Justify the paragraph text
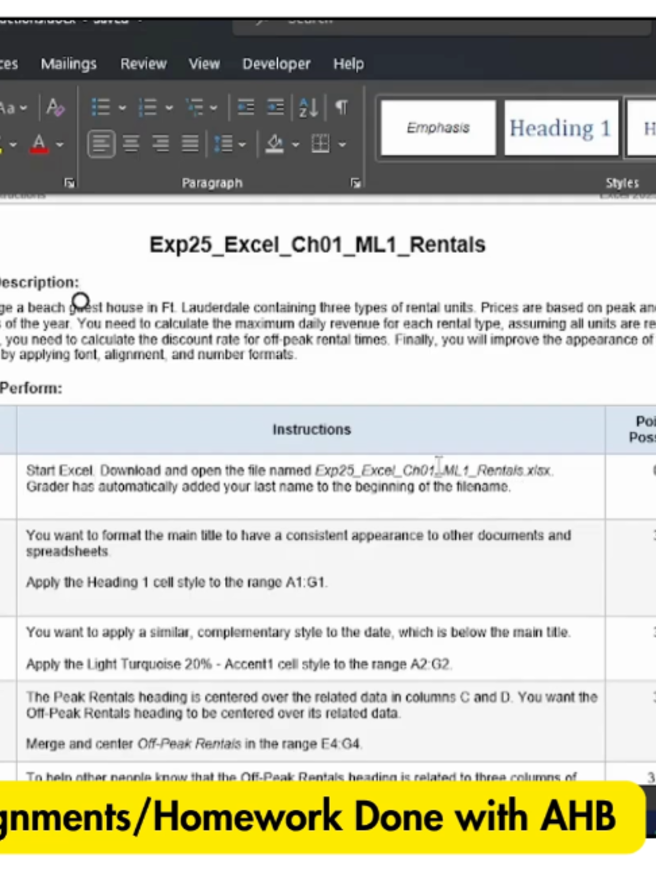 189,144
